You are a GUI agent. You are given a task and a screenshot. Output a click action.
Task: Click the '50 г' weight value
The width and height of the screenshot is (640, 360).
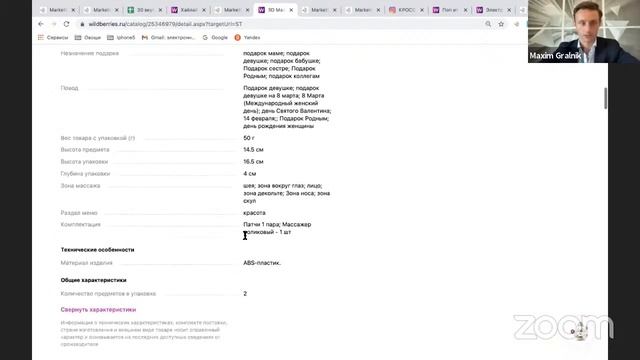click(x=249, y=138)
